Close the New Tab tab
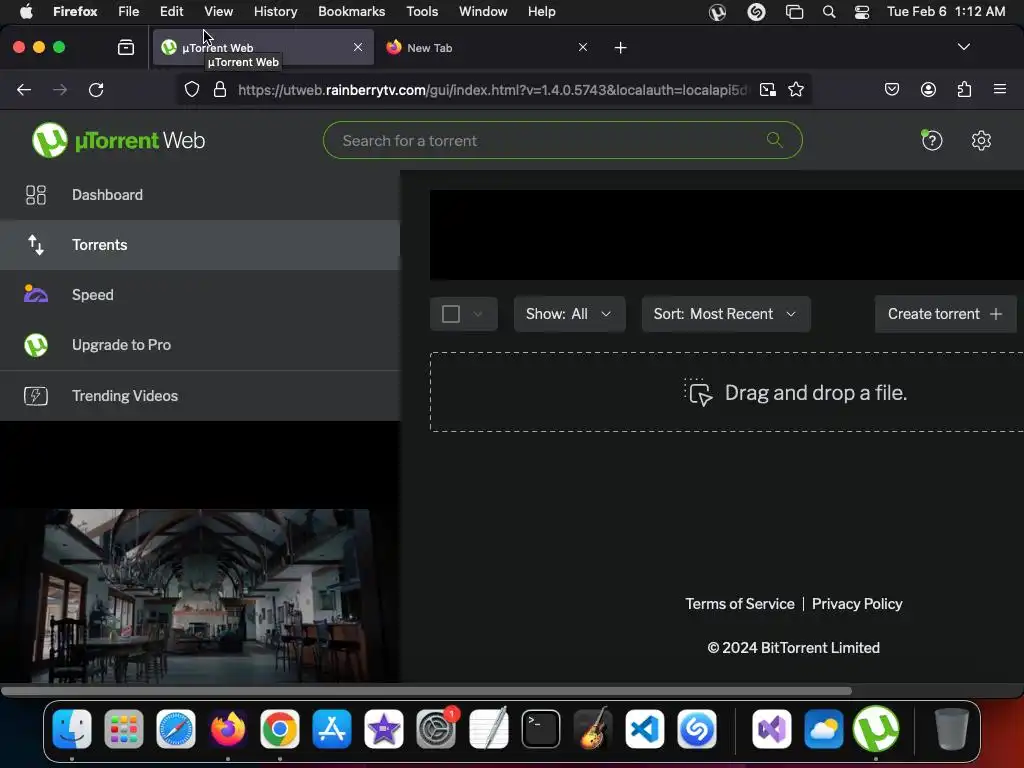Image resolution: width=1024 pixels, height=768 pixels. (583, 48)
